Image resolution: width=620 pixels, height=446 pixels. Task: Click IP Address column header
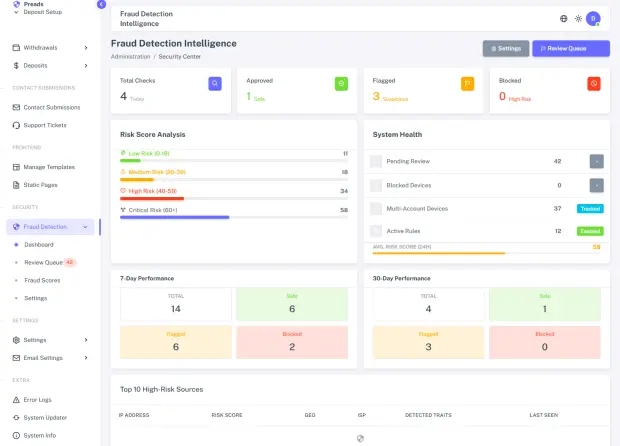pos(134,415)
